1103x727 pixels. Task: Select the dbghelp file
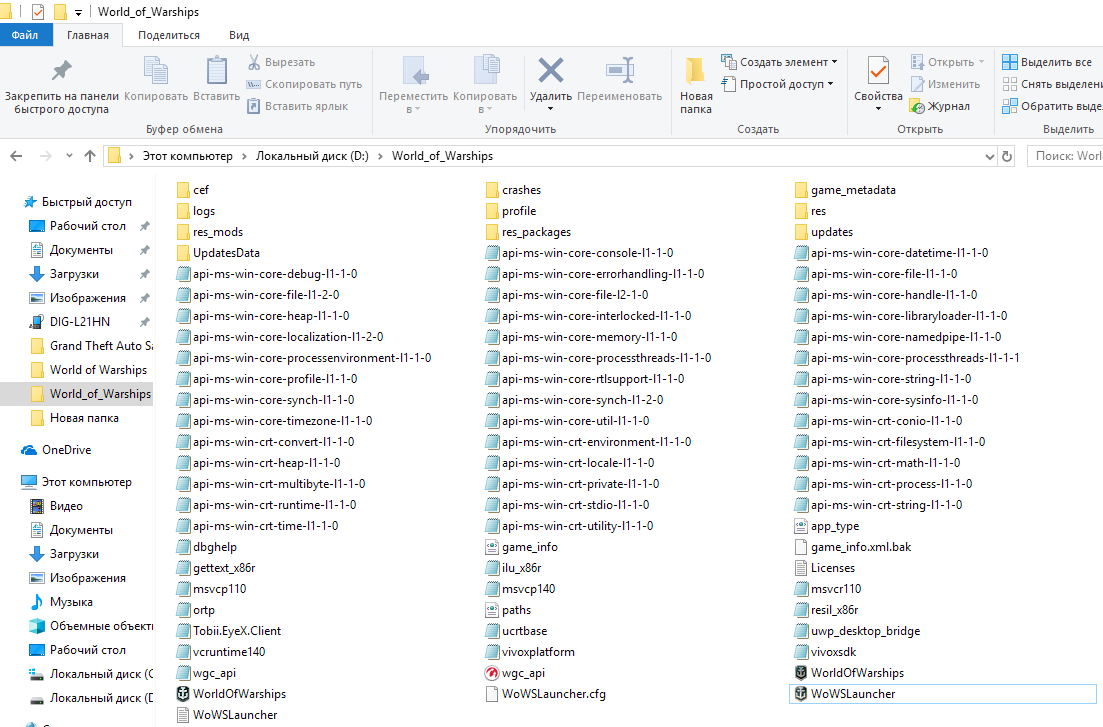tap(207, 547)
